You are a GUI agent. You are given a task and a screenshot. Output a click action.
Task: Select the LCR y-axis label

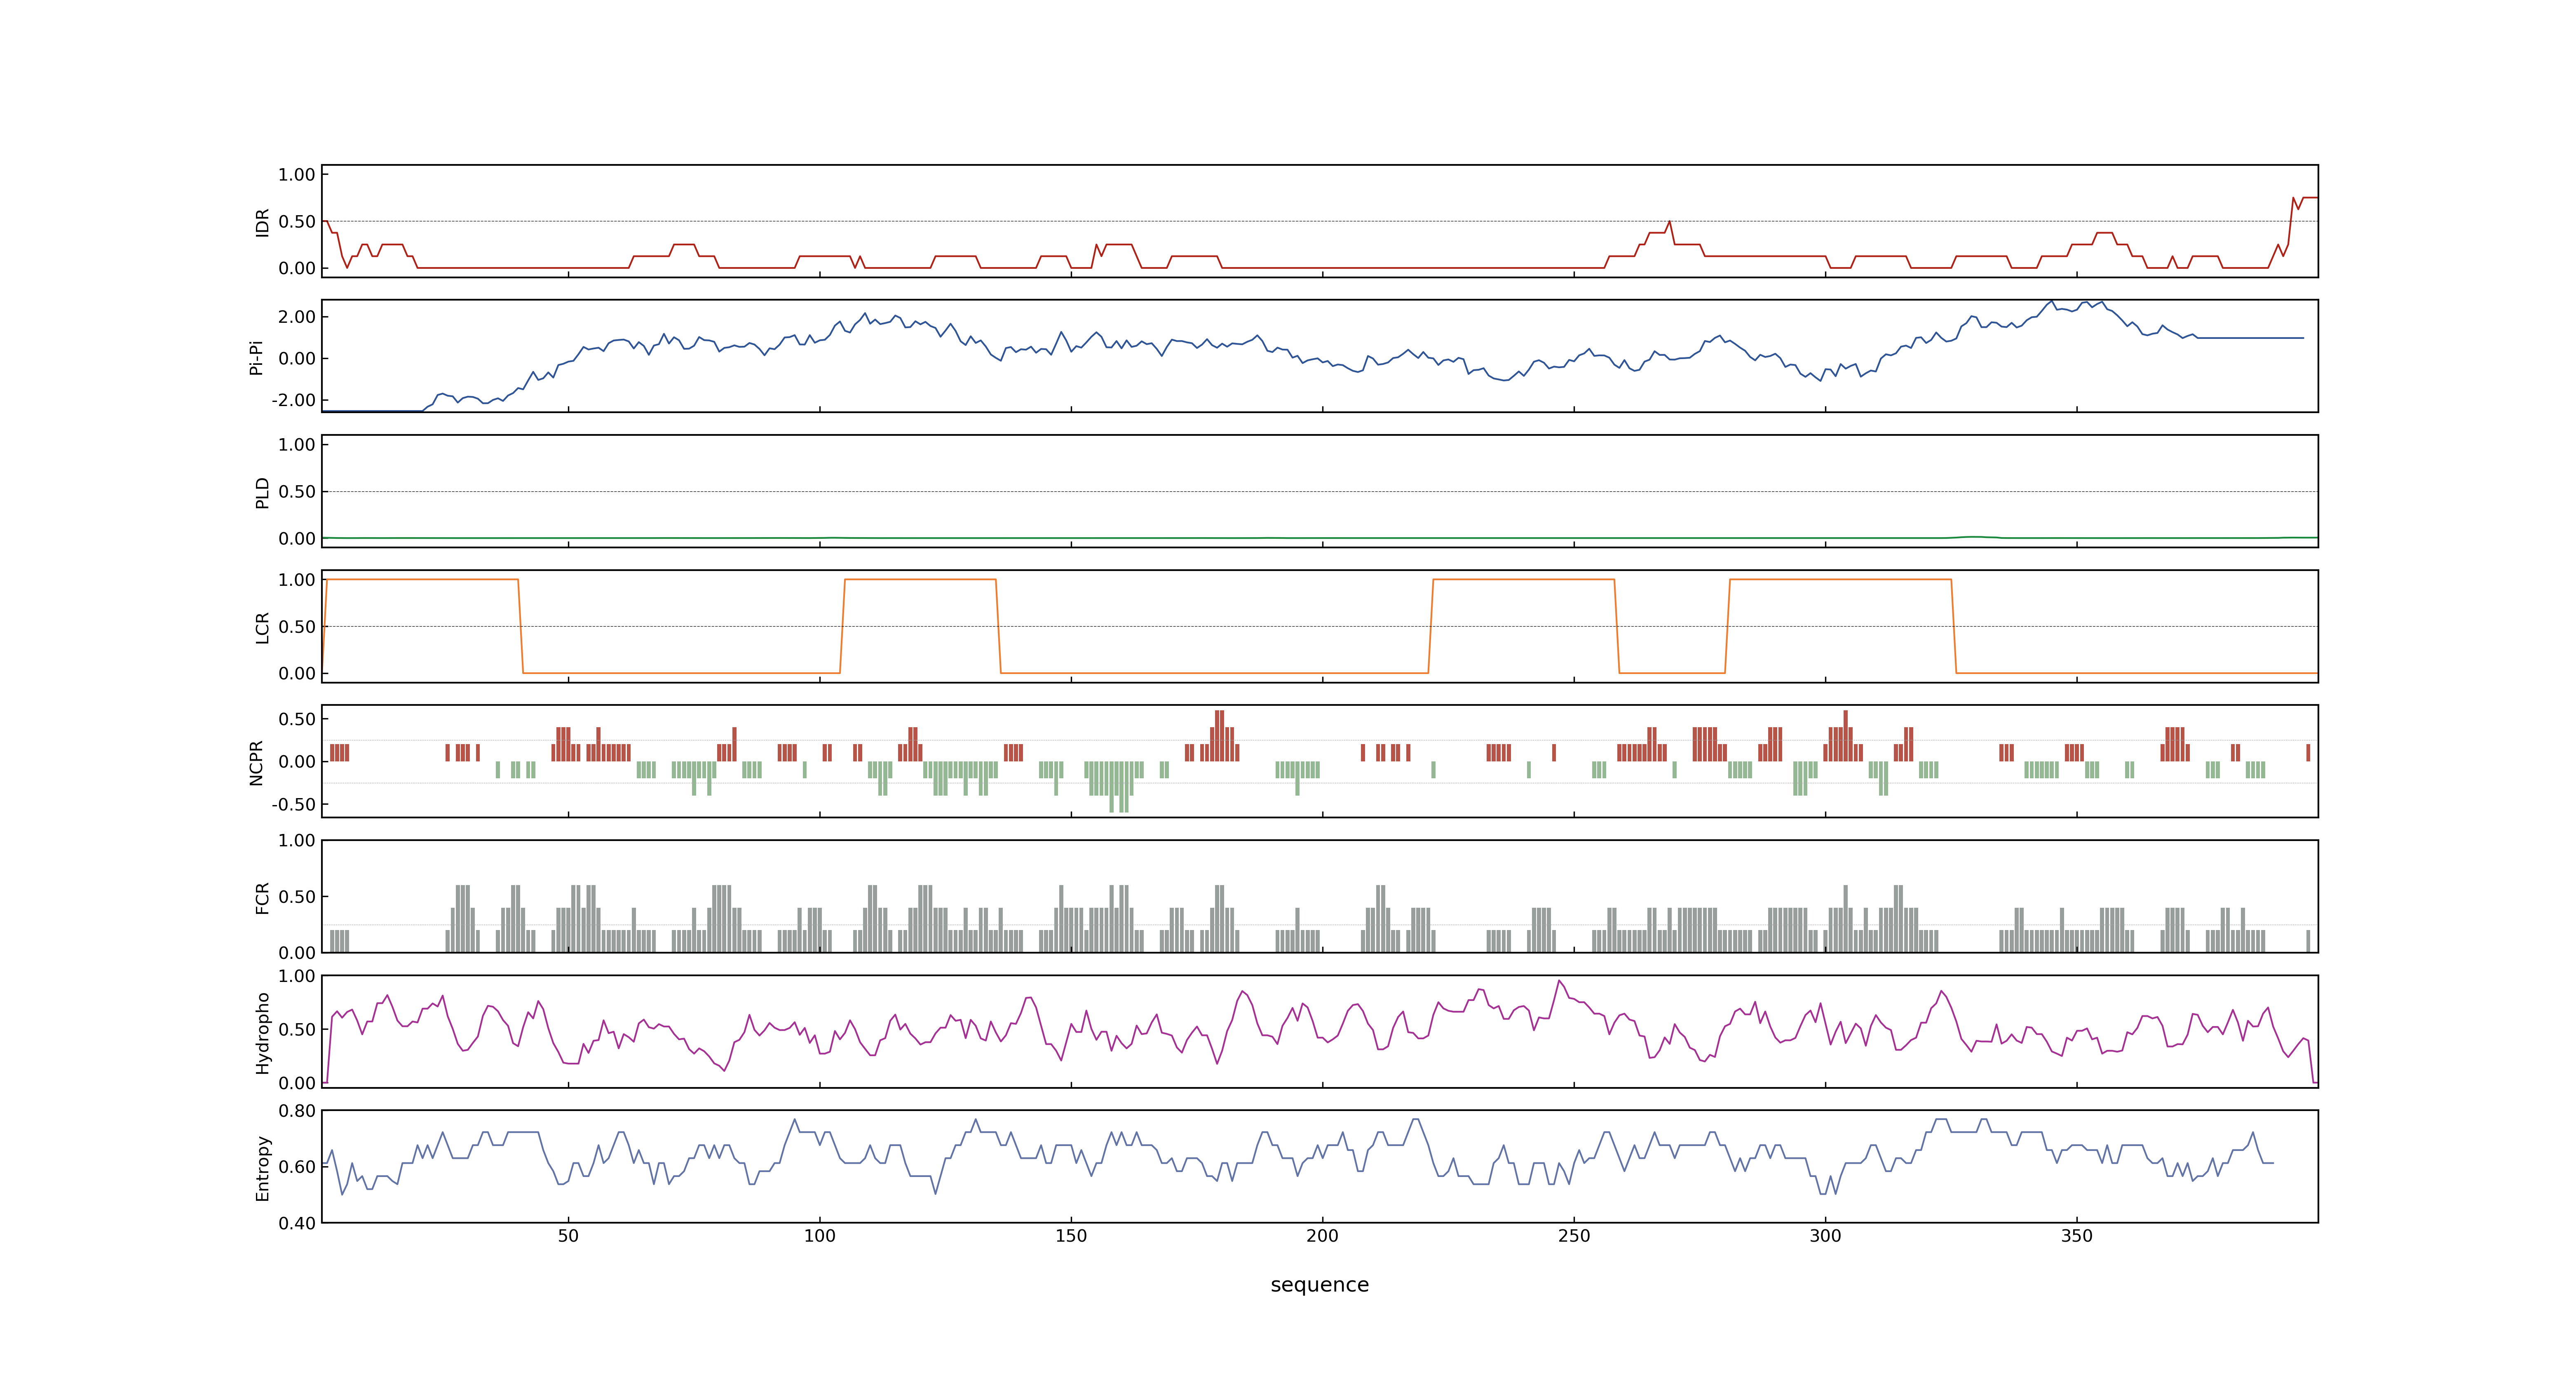point(262,627)
